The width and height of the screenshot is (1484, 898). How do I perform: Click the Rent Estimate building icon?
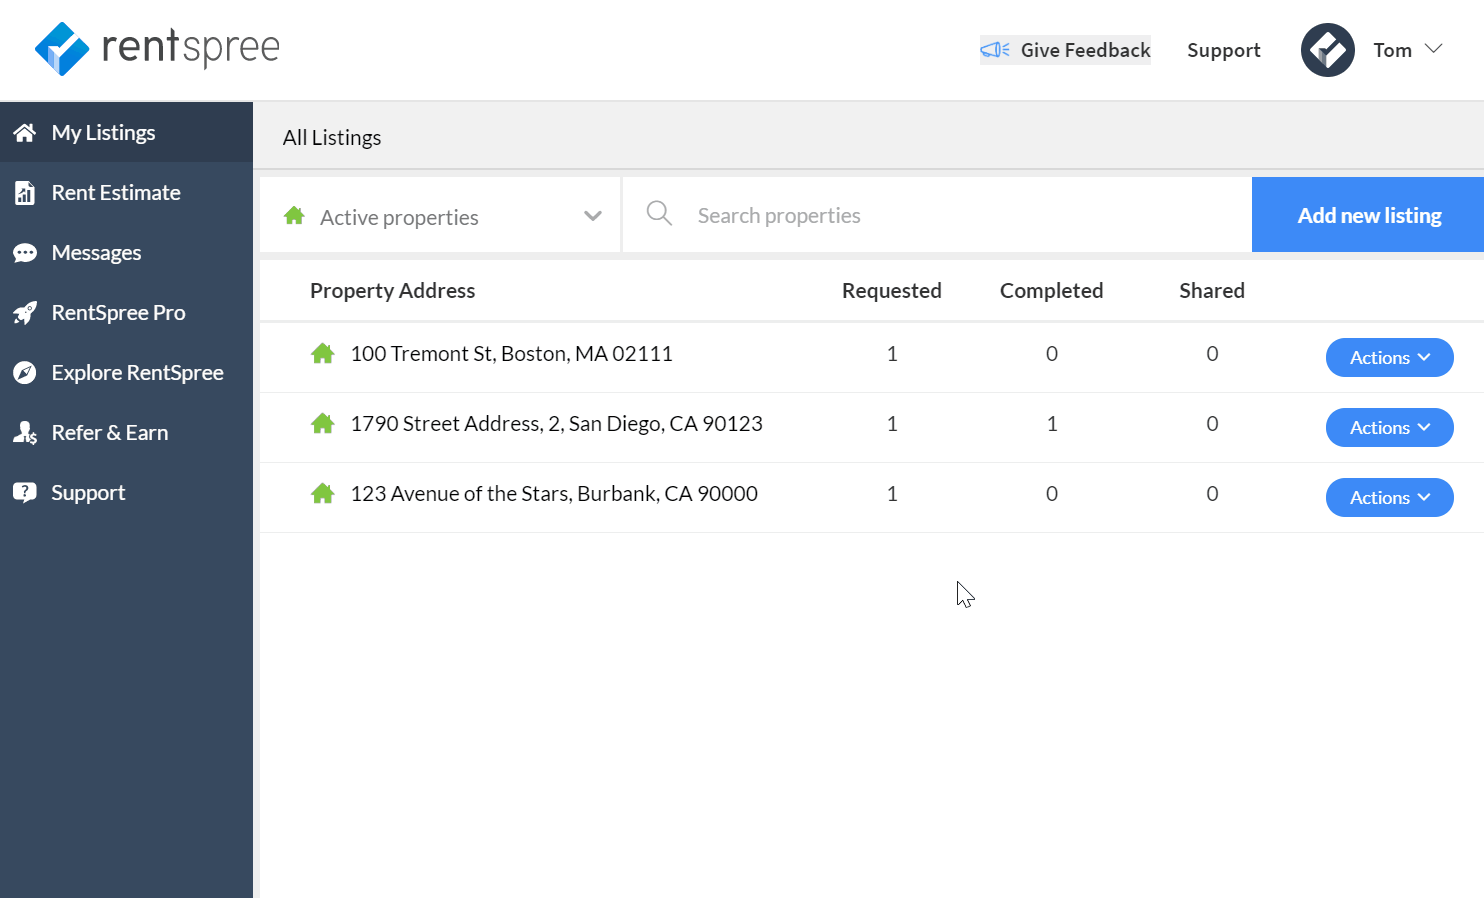click(25, 192)
